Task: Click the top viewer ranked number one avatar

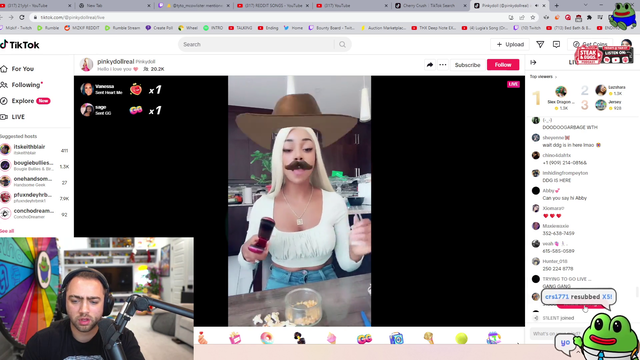Action: (x=561, y=91)
